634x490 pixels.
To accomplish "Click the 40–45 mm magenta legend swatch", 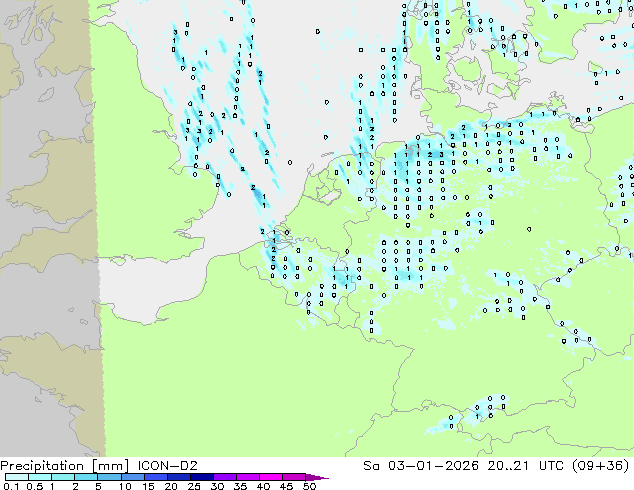I will coord(271,477).
